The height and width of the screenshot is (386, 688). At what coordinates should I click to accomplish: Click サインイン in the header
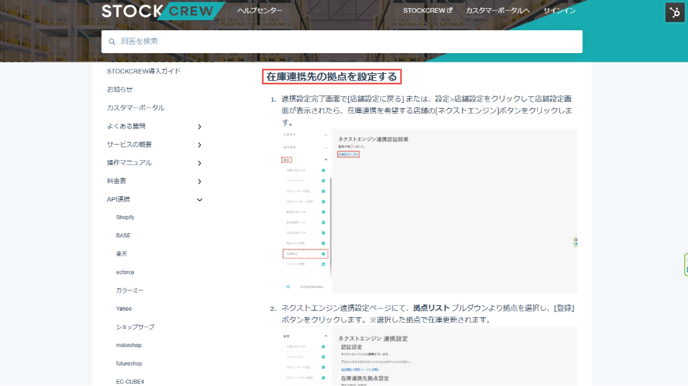(x=559, y=11)
